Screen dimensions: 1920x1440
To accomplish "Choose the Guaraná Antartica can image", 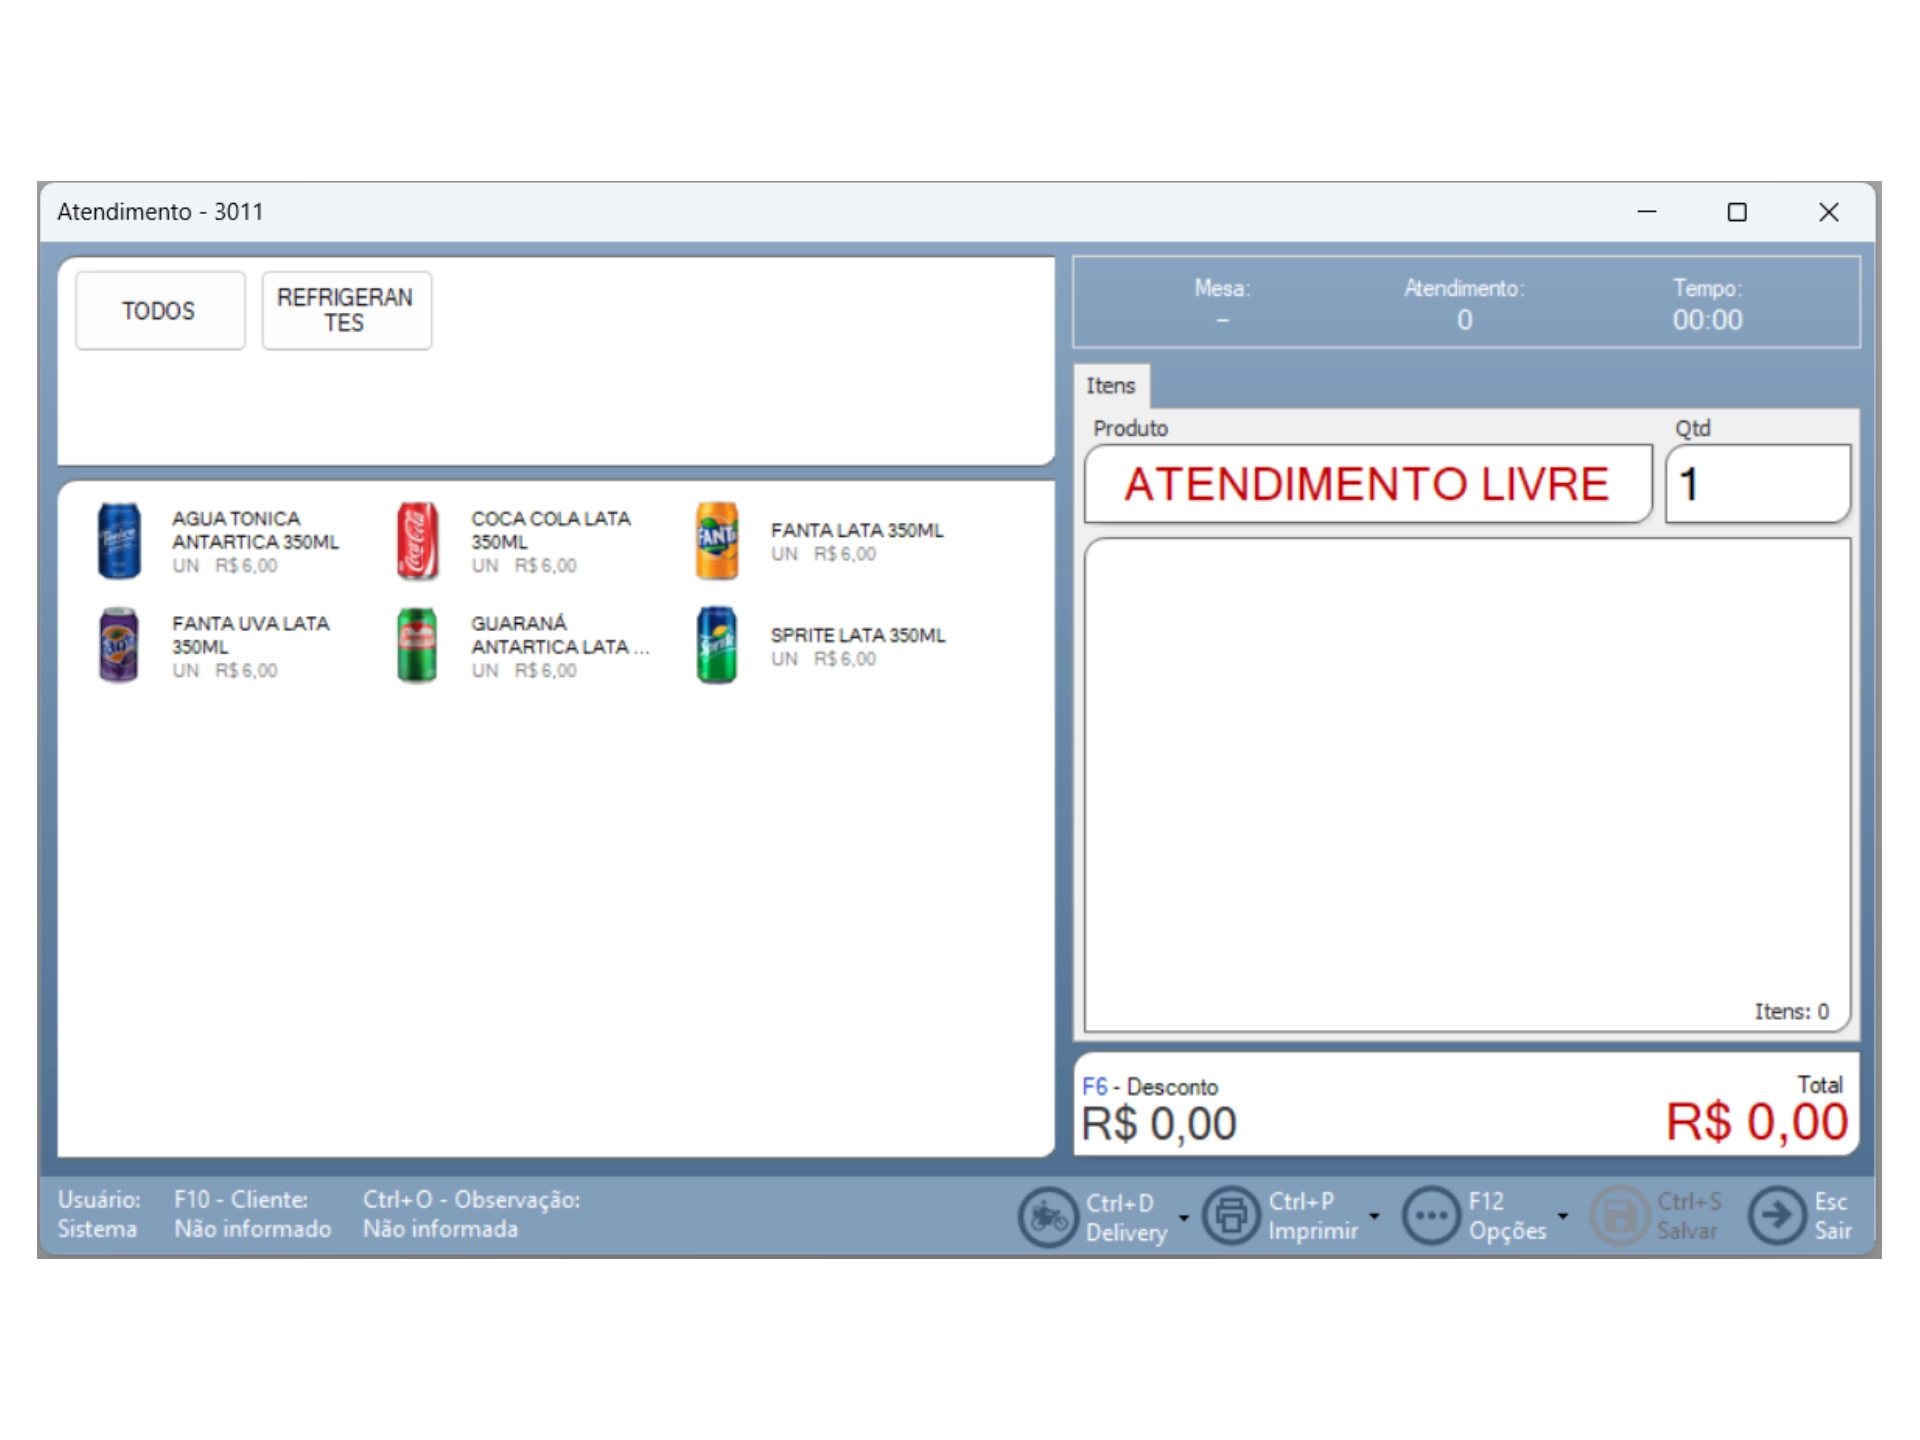I will coord(417,646).
